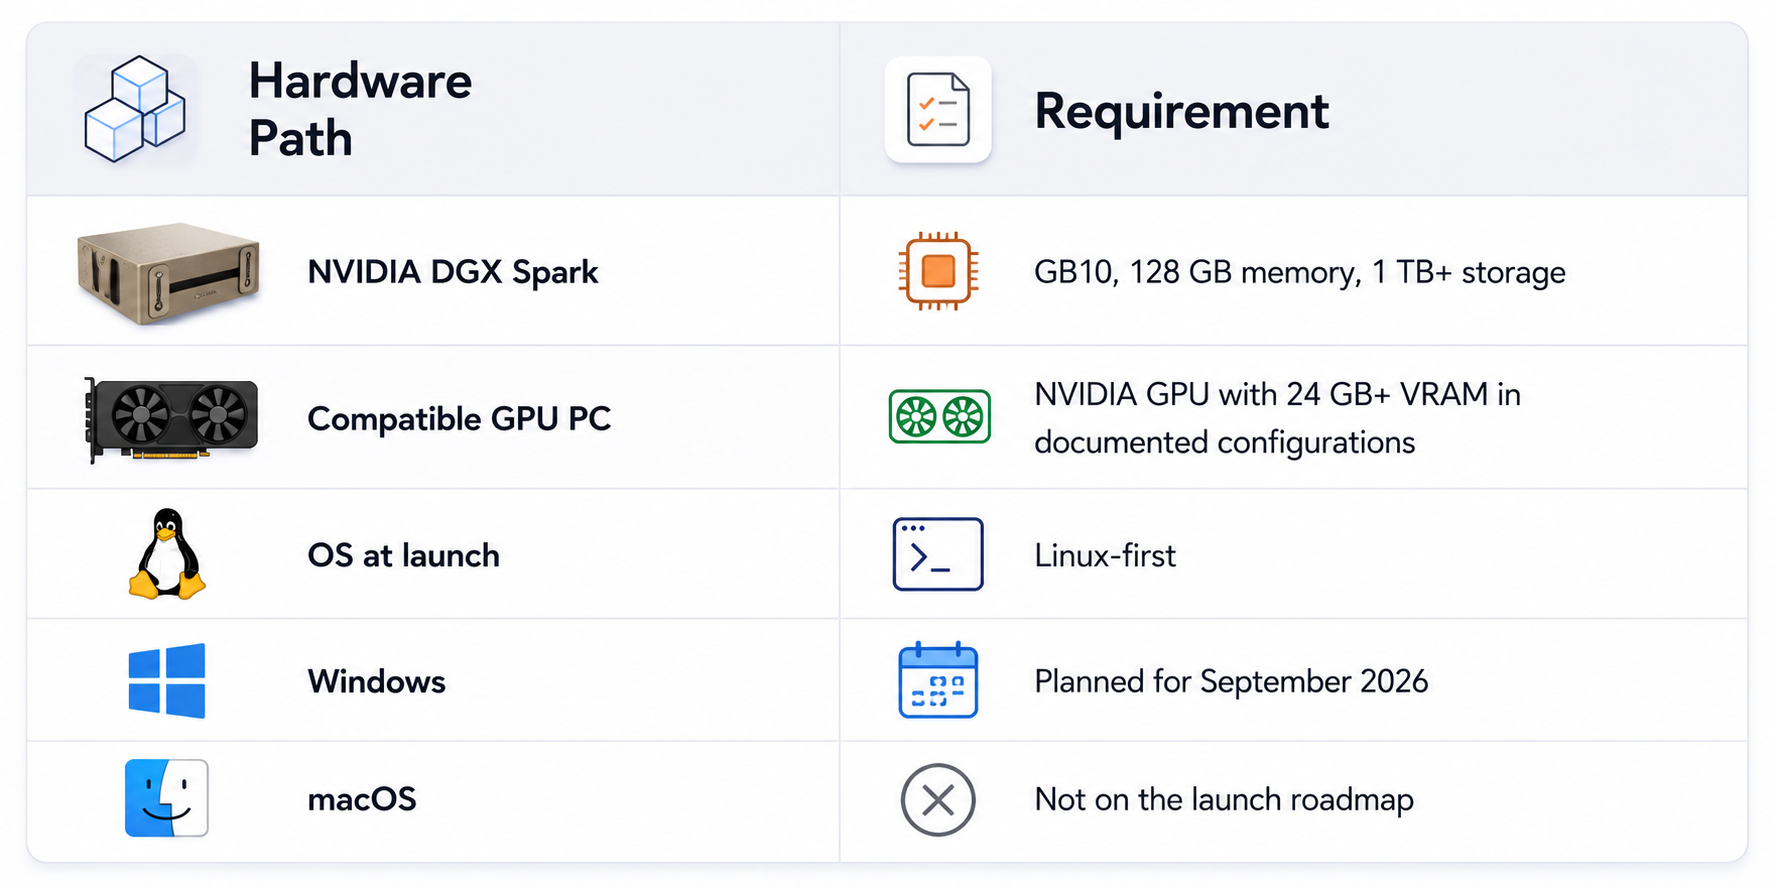Screen dimensions: 1774x887
Task: Select the 'OS at launch' row label
Action: point(404,555)
